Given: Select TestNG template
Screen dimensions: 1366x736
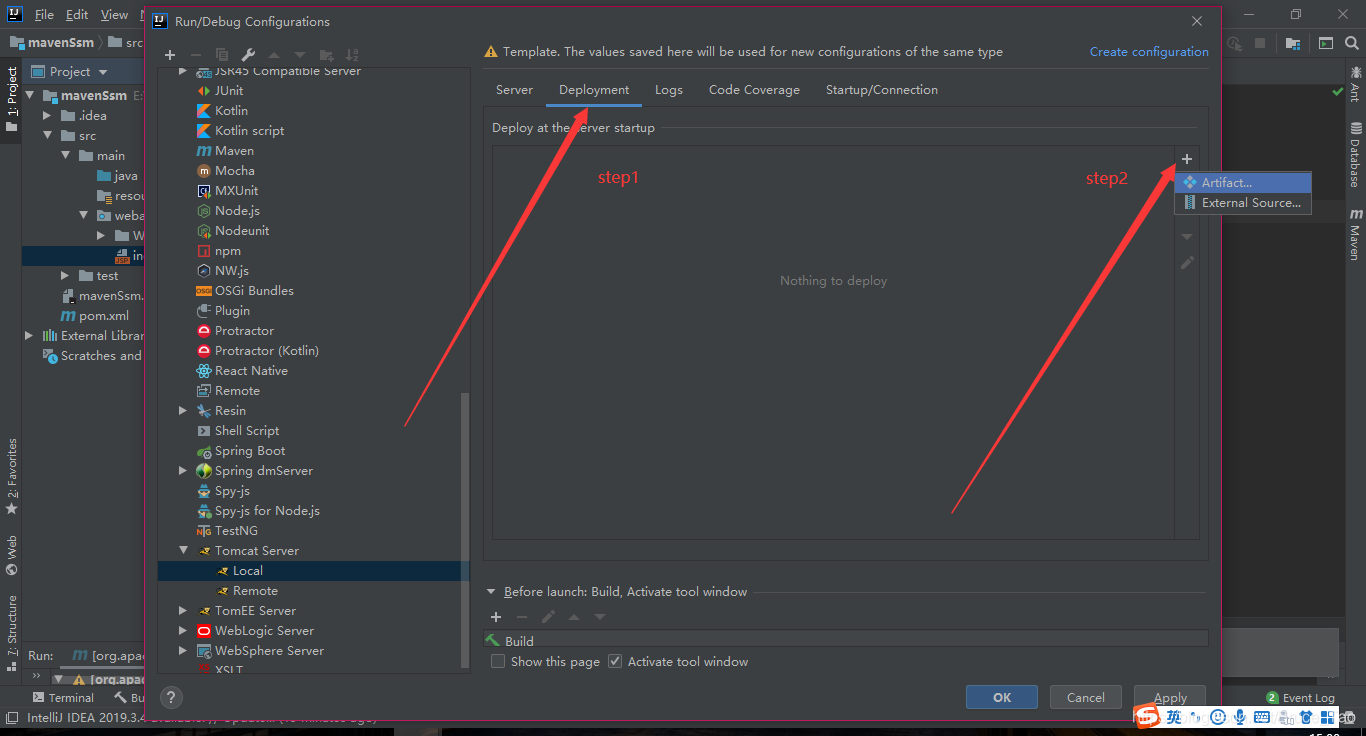Looking at the screenshot, I should coord(227,531).
